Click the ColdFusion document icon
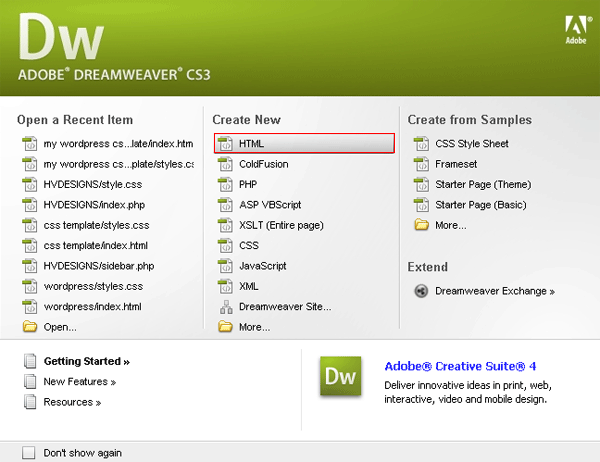Screen dimensions: 600x462 (x=225, y=164)
